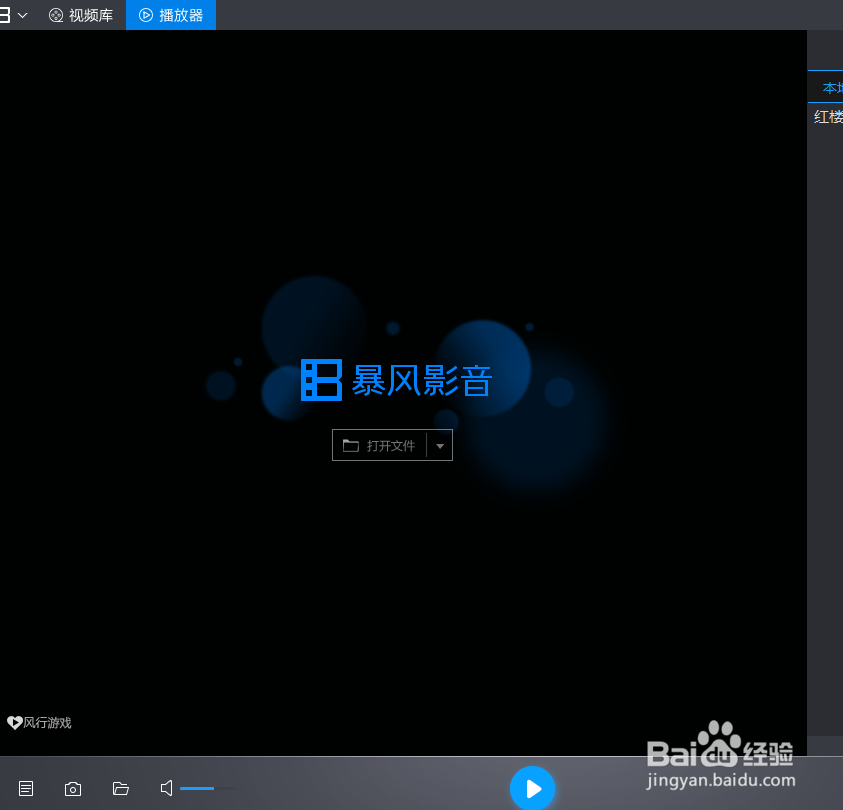Click the 打开文件 button

(x=380, y=445)
